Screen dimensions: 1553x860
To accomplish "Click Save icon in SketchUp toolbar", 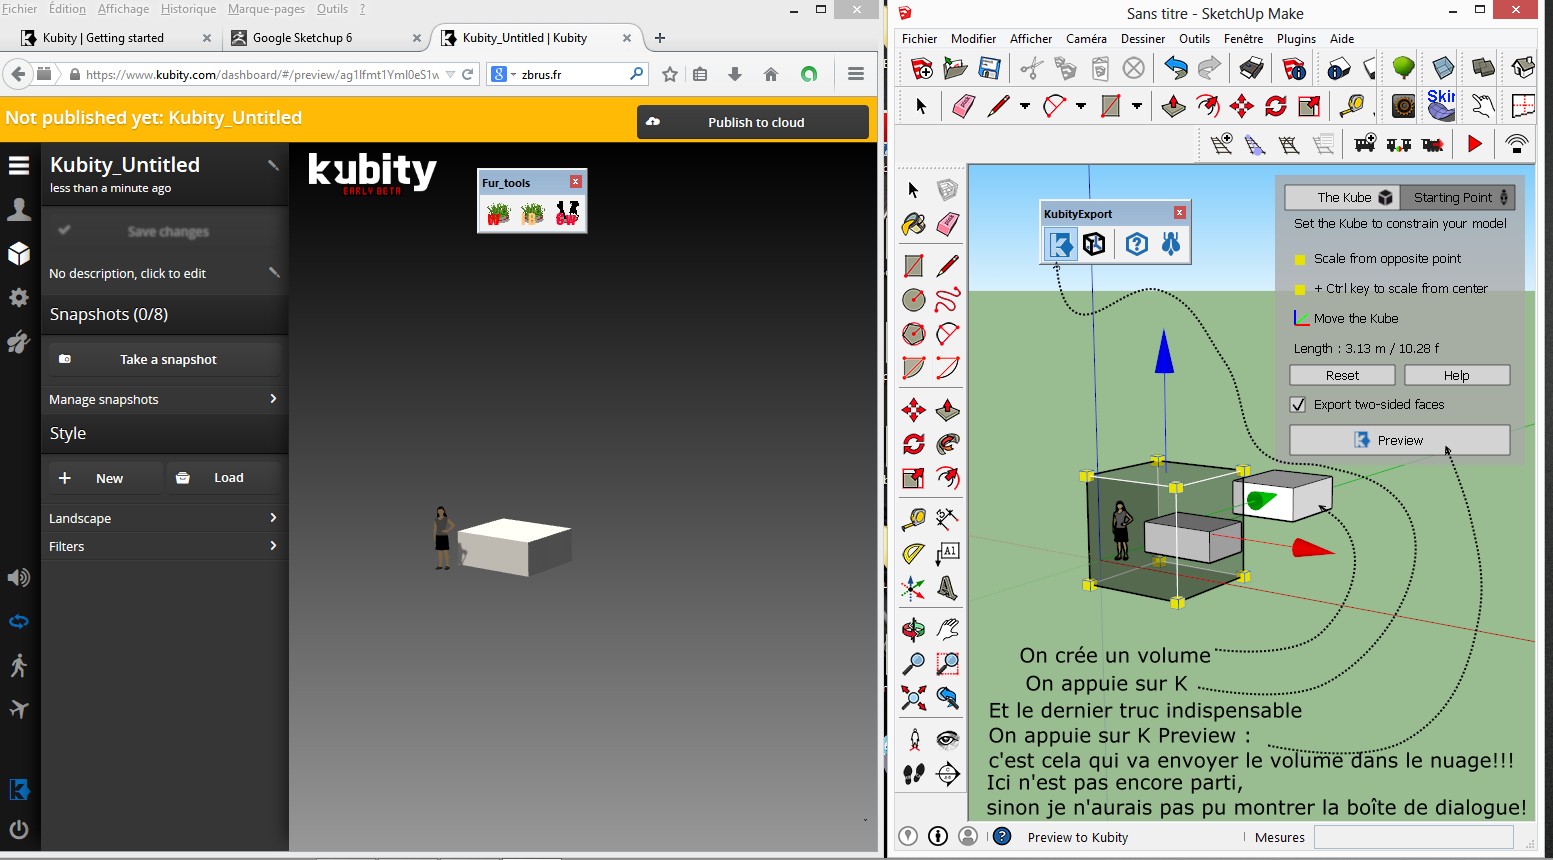I will pyautogui.click(x=989, y=68).
